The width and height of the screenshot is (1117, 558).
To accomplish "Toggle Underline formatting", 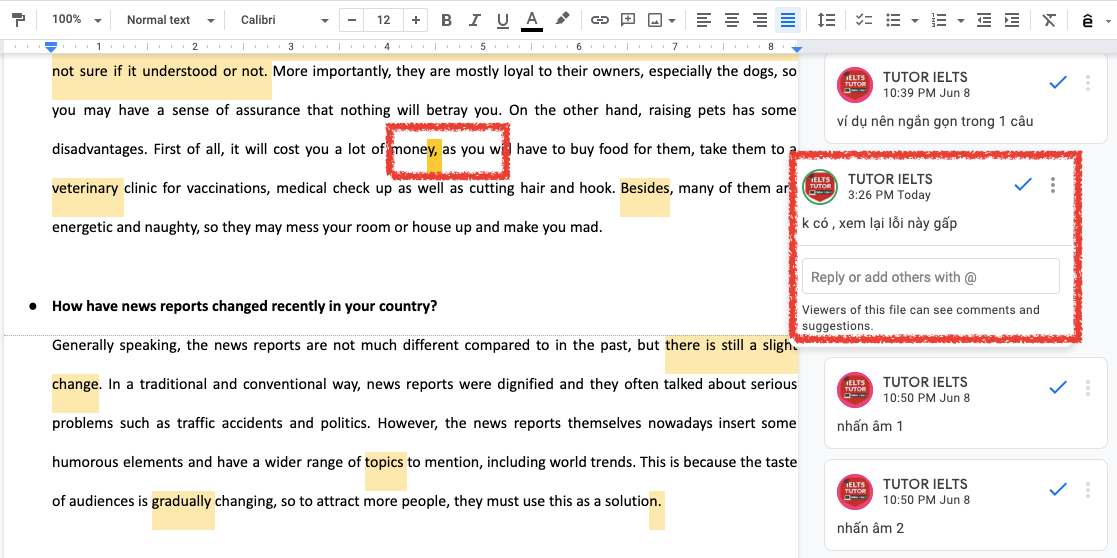I will tap(503, 20).
